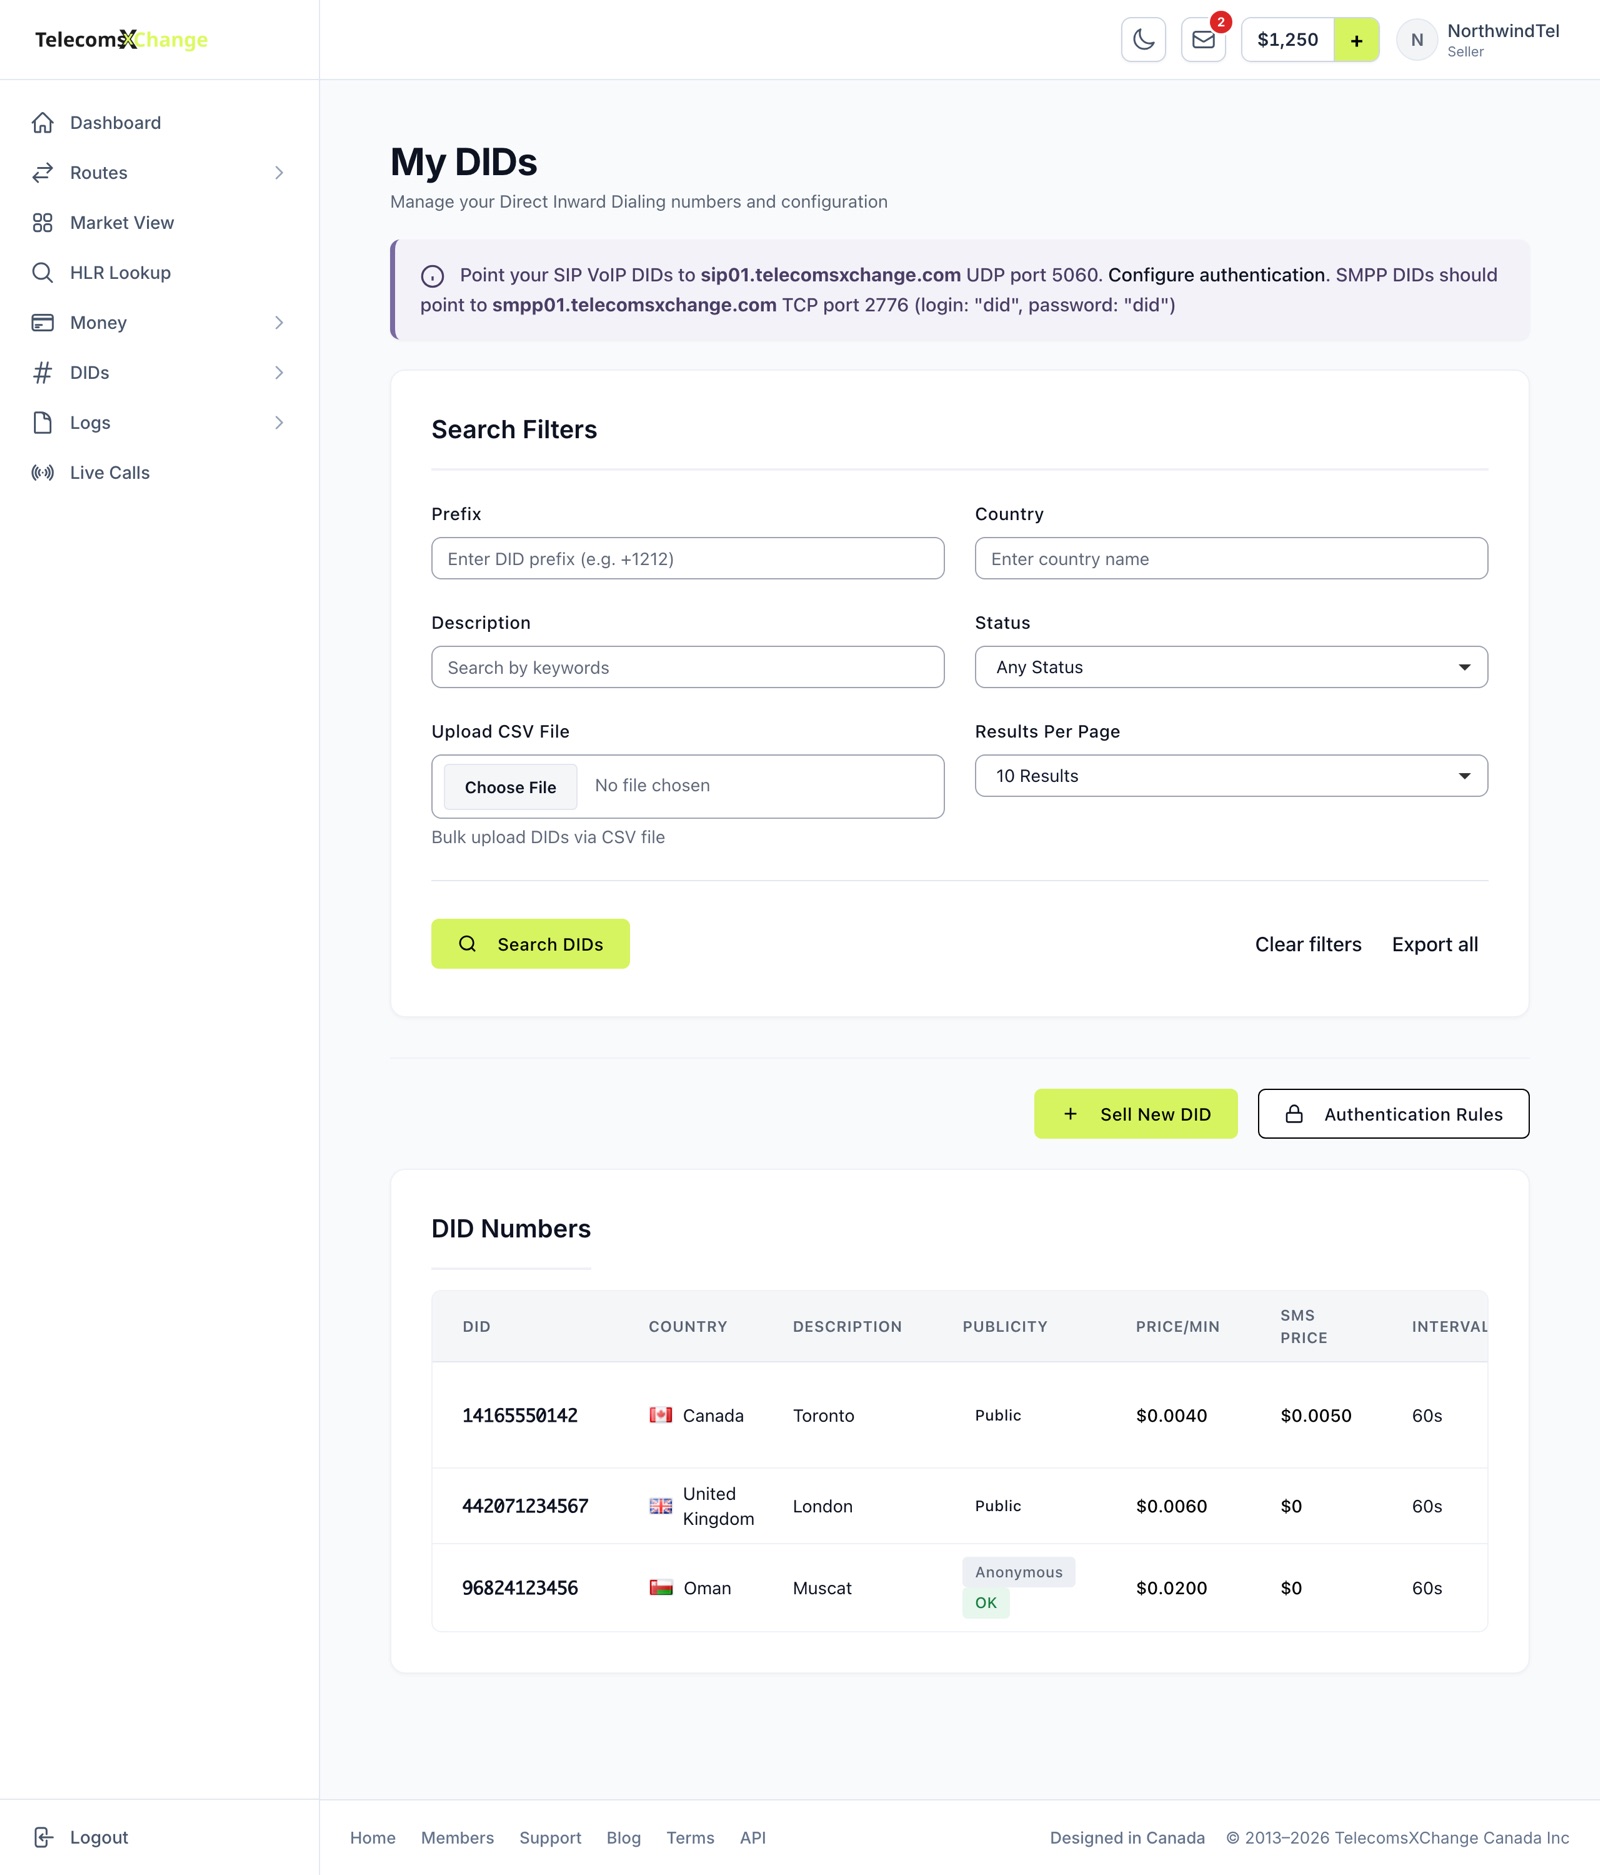Expand the Money submenu chevron
Image resolution: width=1600 pixels, height=1875 pixels.
[x=279, y=323]
